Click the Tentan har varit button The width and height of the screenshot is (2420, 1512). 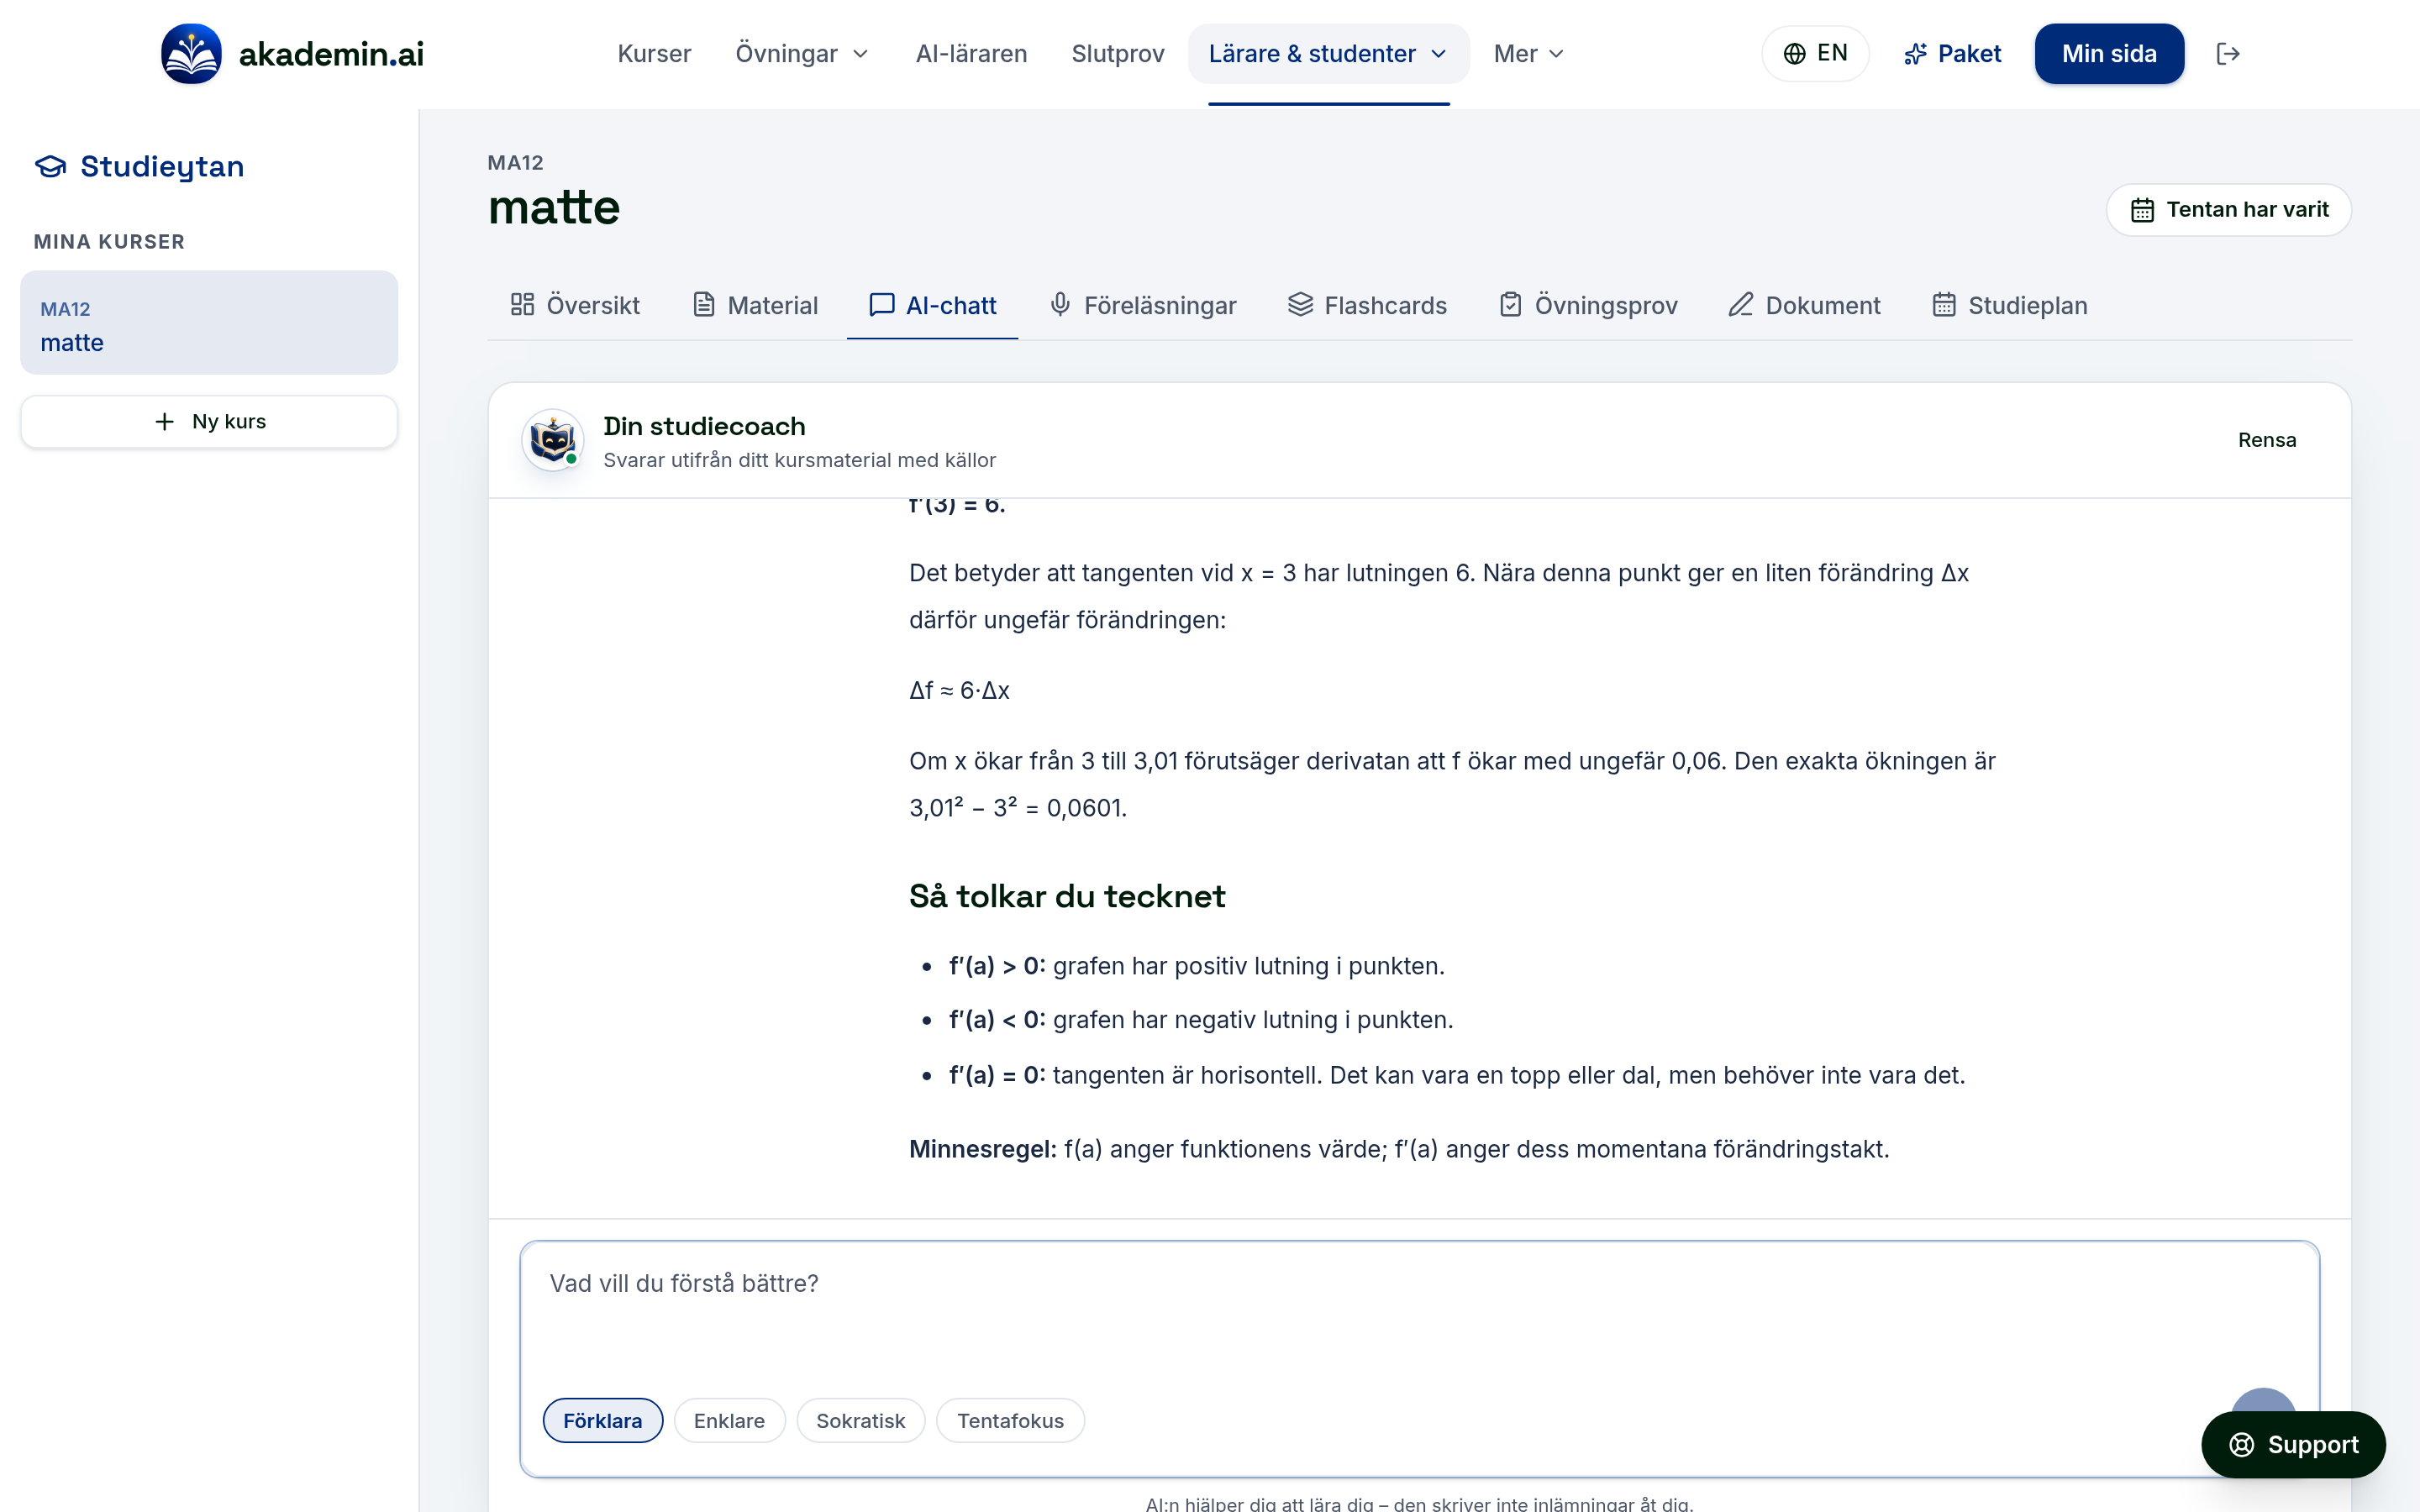coord(2228,210)
